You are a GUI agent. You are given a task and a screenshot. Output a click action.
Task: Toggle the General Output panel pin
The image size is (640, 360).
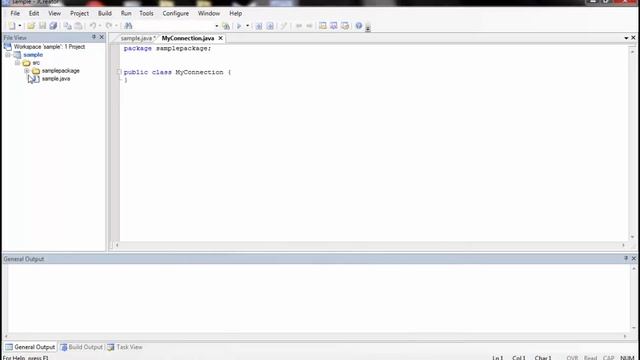[626, 258]
